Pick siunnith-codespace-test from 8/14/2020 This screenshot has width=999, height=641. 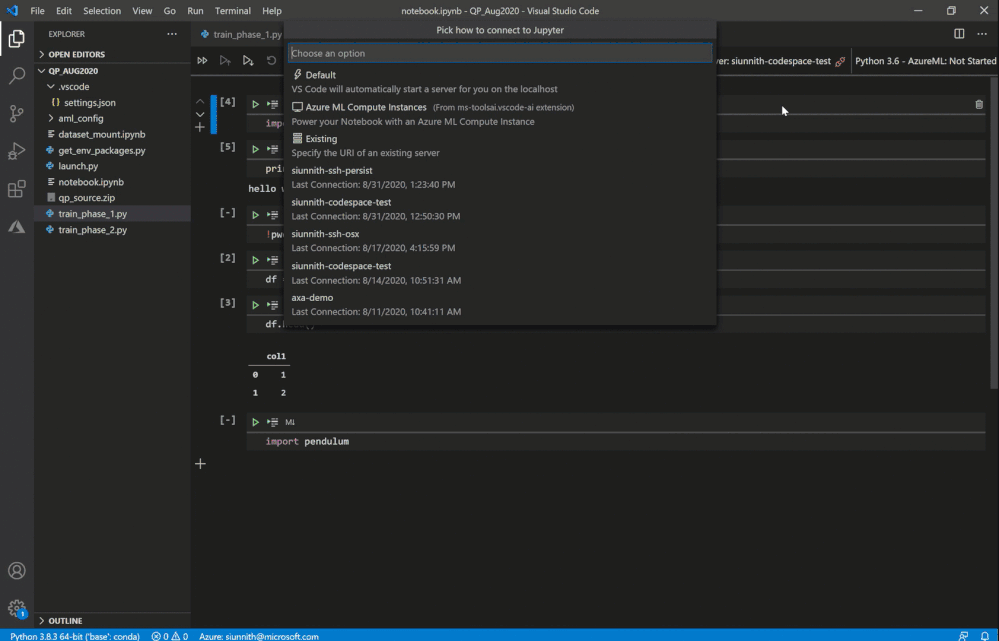point(500,273)
